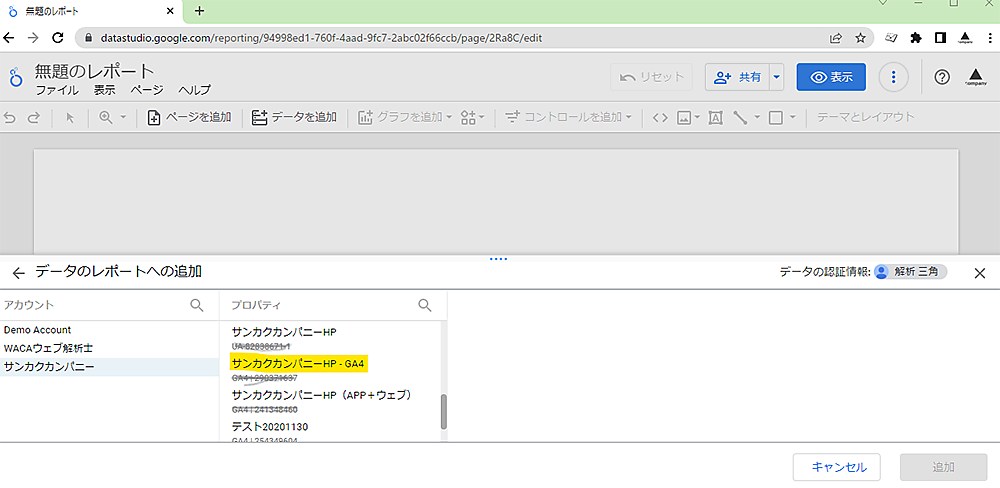This screenshot has height=488, width=1000.
Task: Select the selection mode pointer tool
Action: coord(70,117)
